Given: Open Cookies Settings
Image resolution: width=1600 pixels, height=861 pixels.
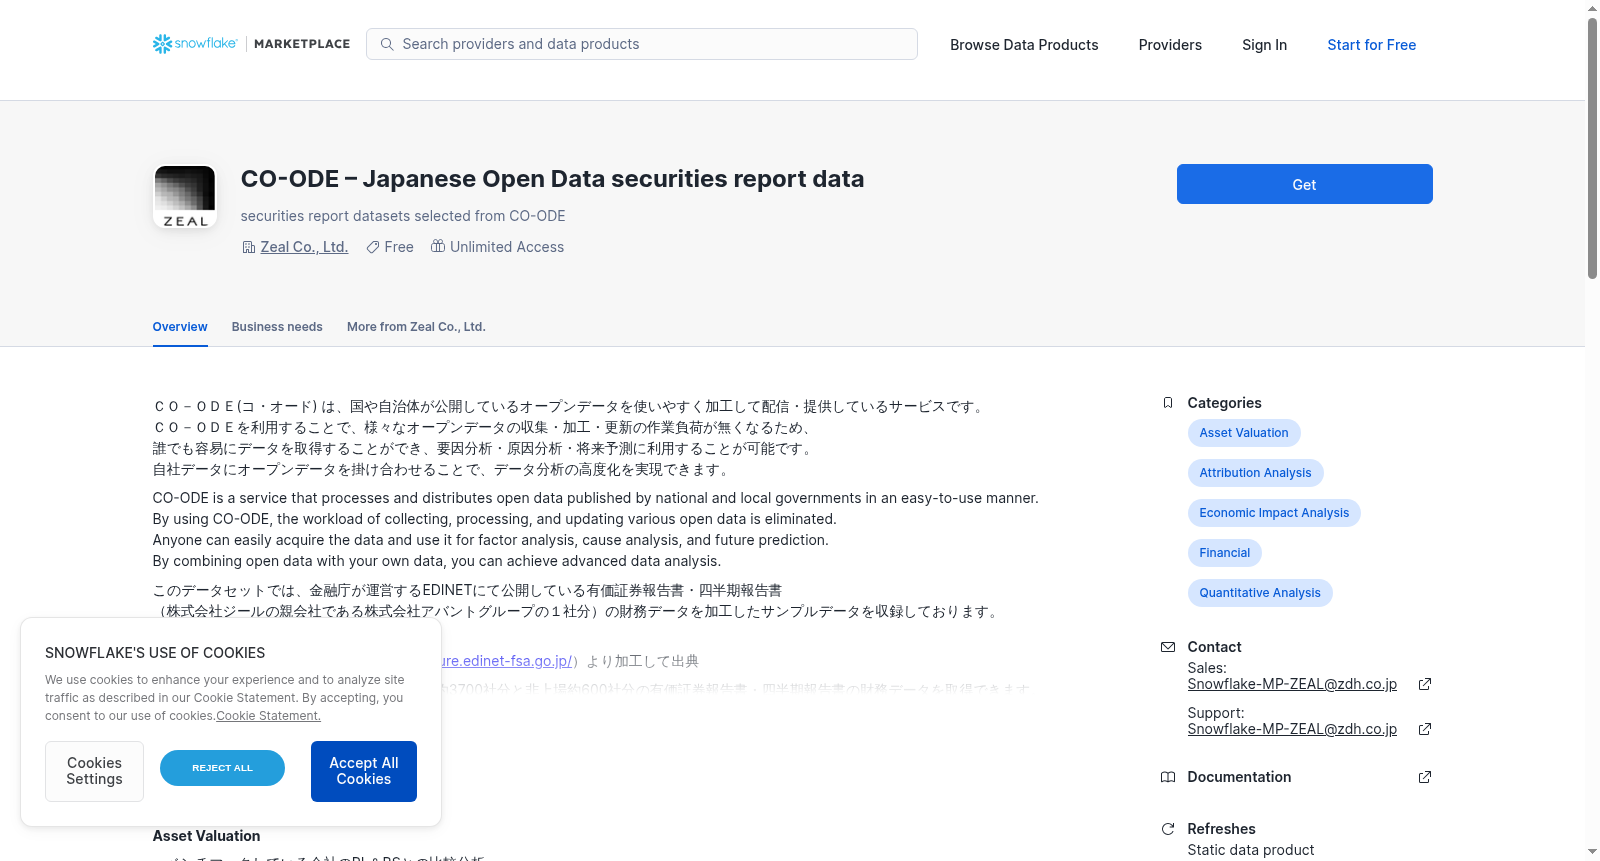Looking at the screenshot, I should point(94,771).
